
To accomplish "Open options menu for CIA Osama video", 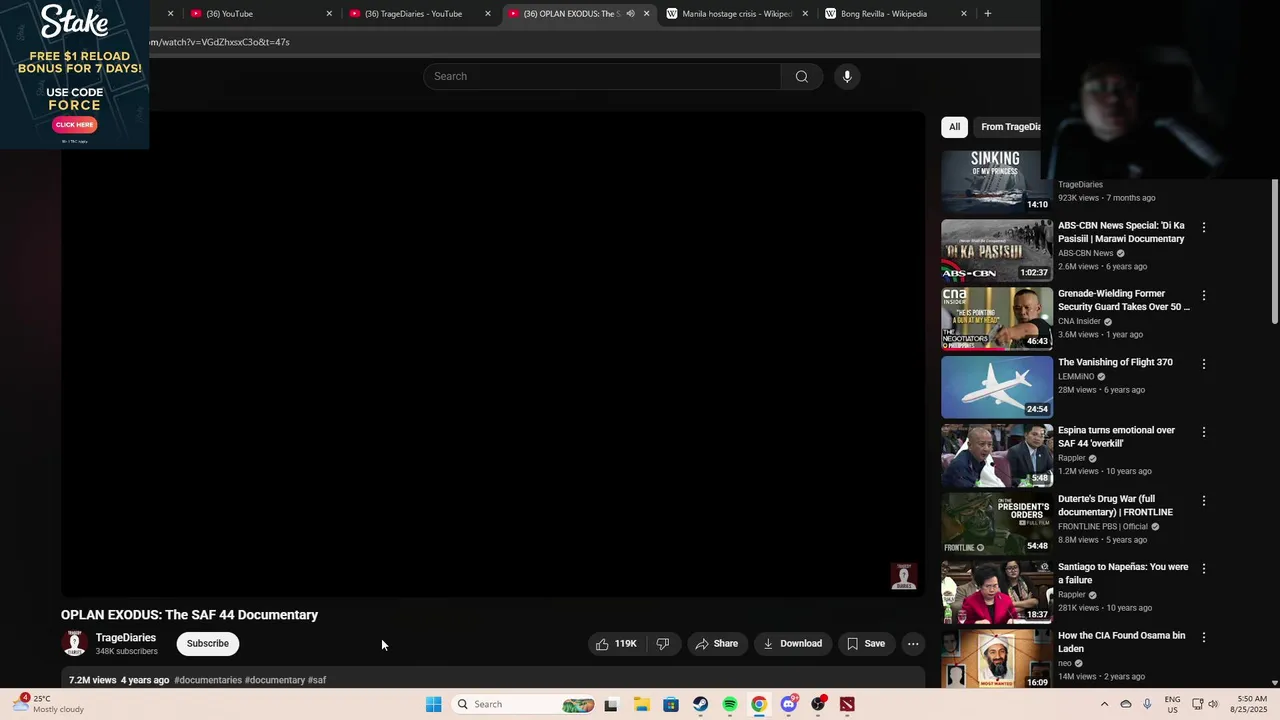I will click(1204, 637).
